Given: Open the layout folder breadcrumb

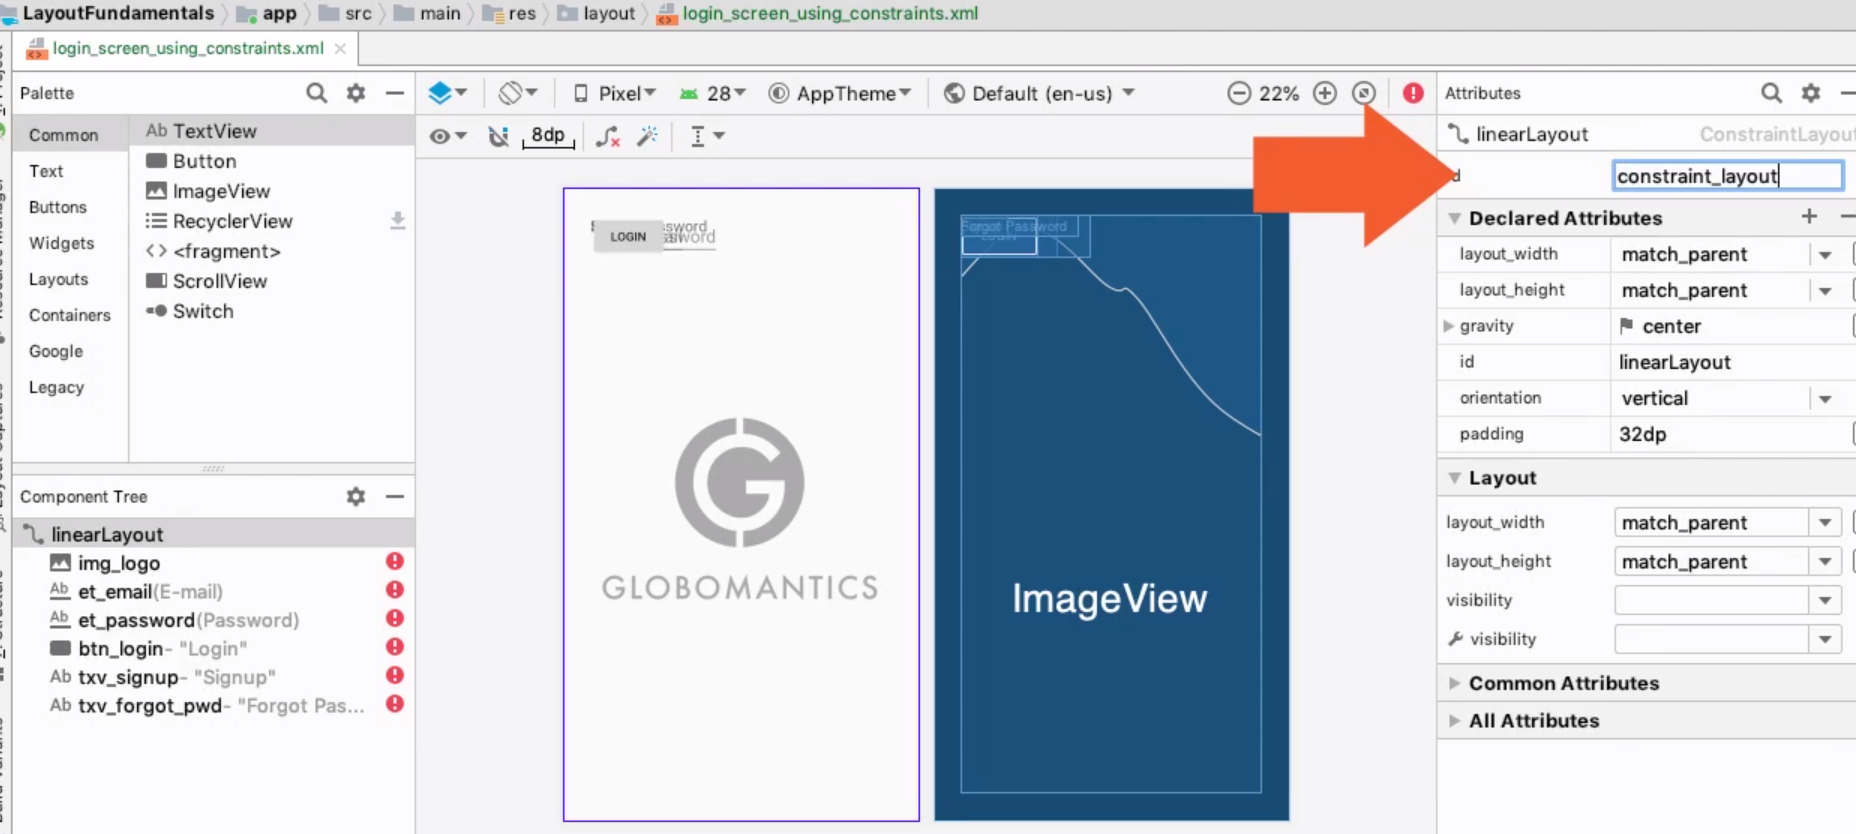Looking at the screenshot, I should point(597,13).
